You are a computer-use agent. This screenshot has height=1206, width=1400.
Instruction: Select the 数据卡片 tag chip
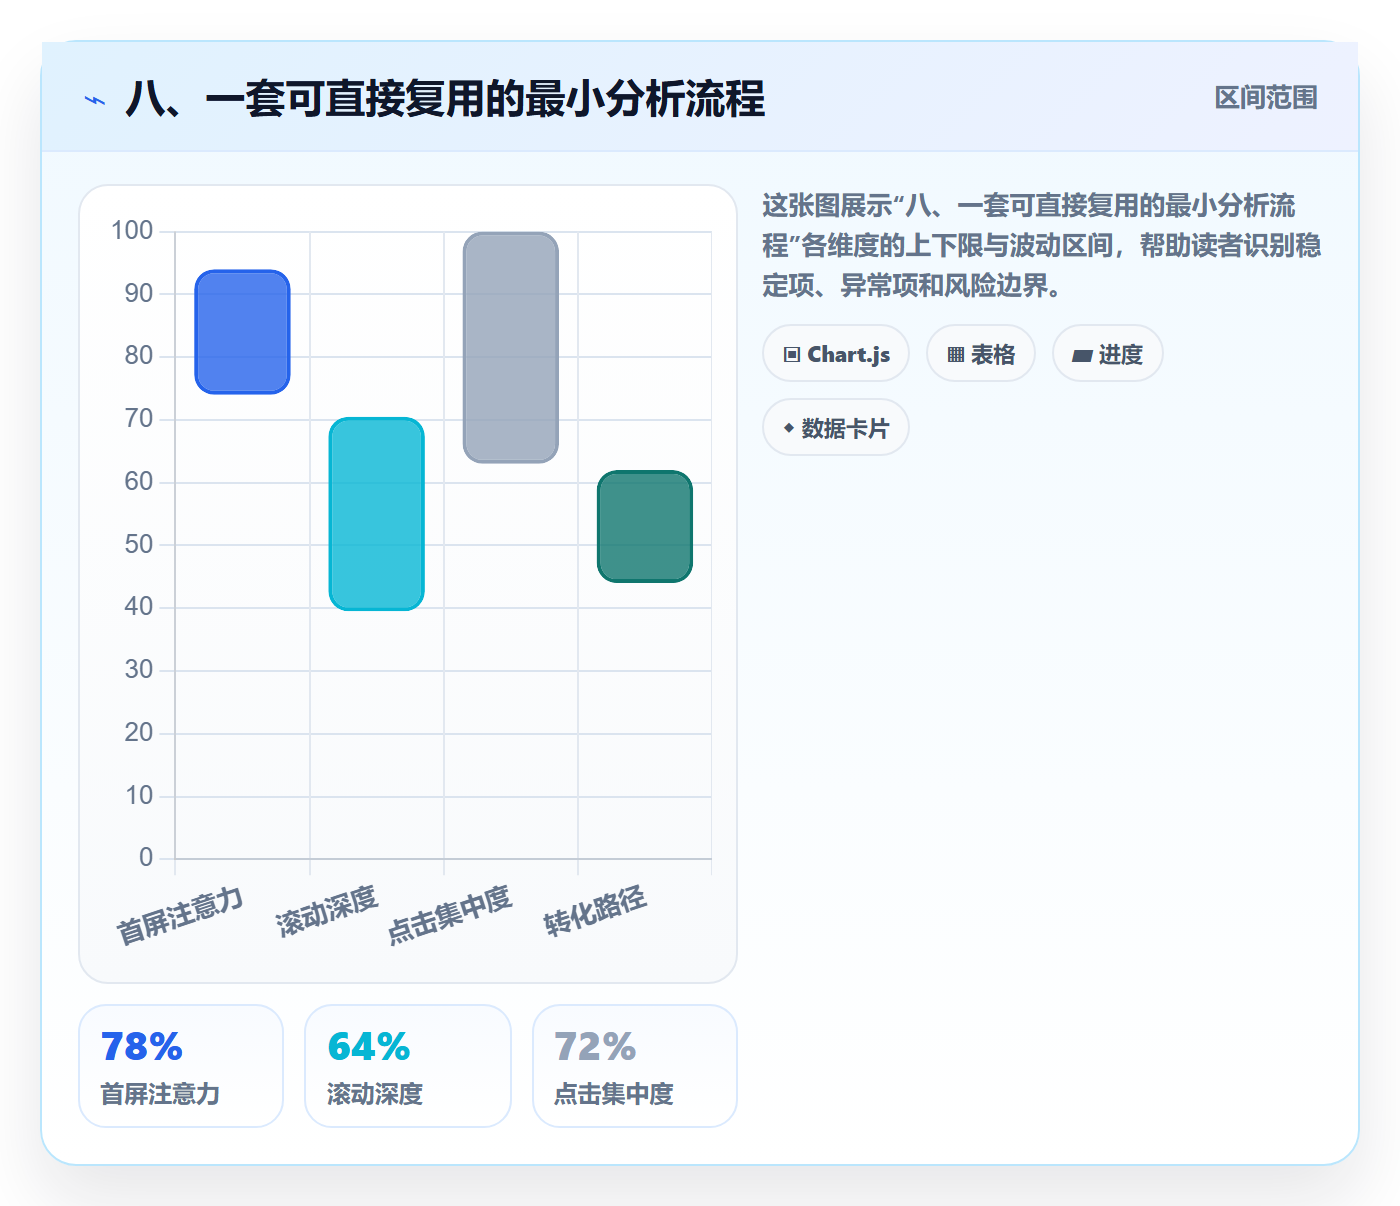[x=836, y=428]
